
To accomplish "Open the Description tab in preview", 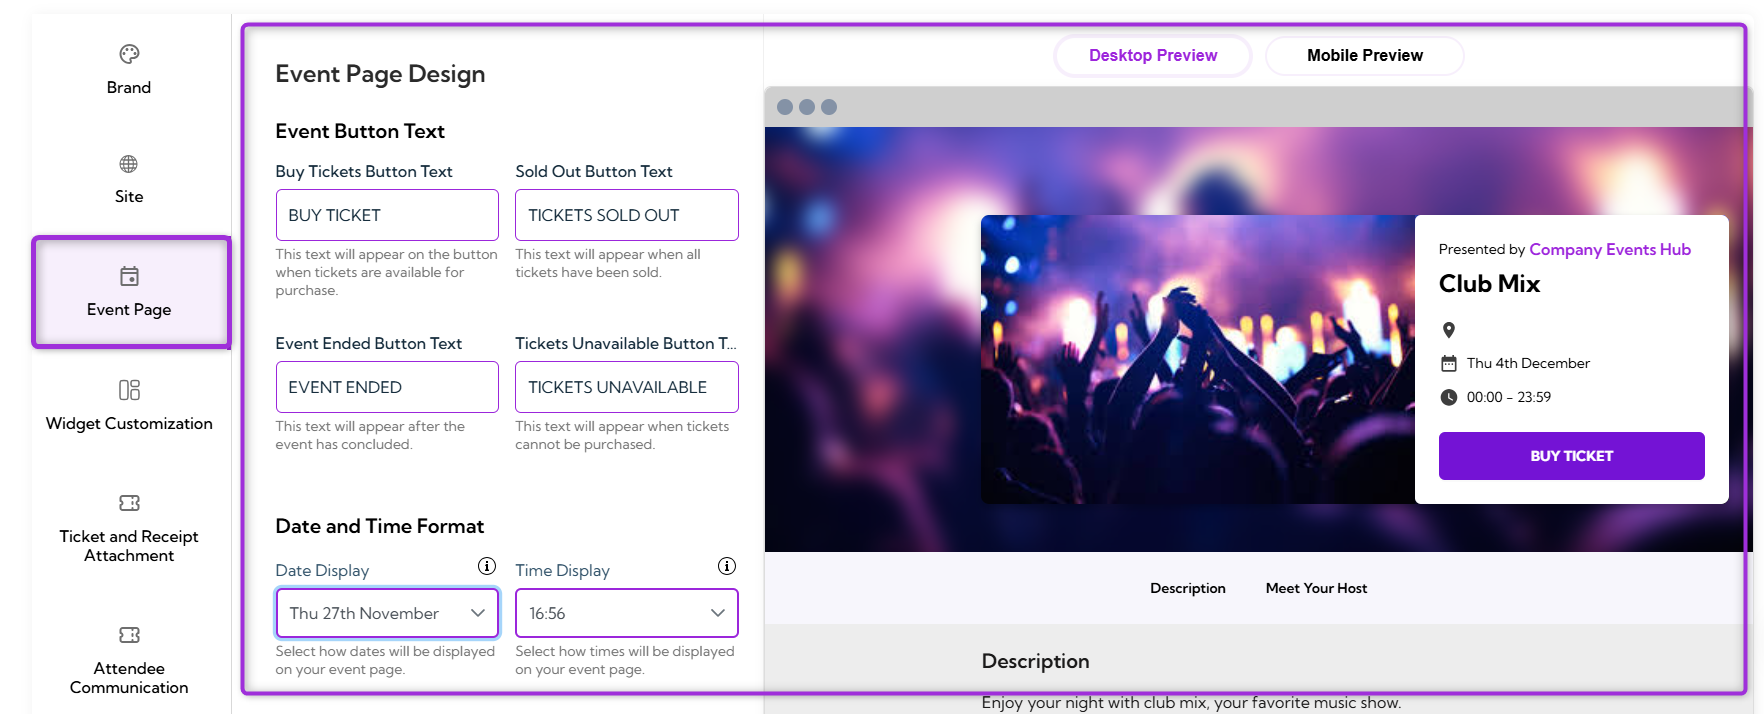I will 1188,588.
